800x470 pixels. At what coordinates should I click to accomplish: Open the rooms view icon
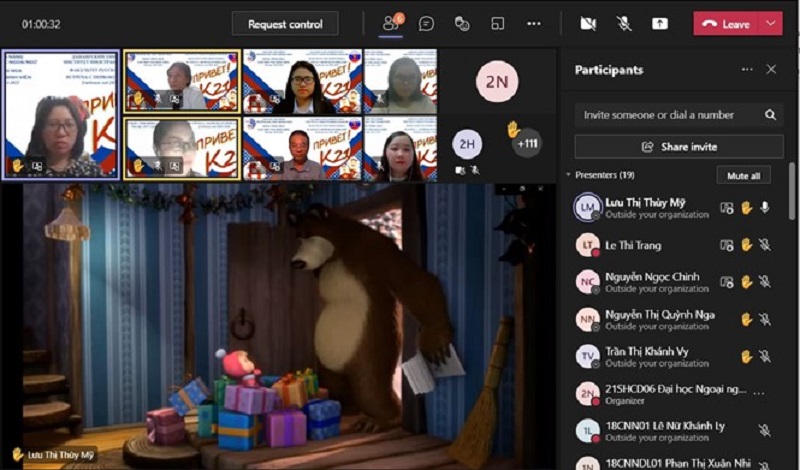(x=497, y=23)
